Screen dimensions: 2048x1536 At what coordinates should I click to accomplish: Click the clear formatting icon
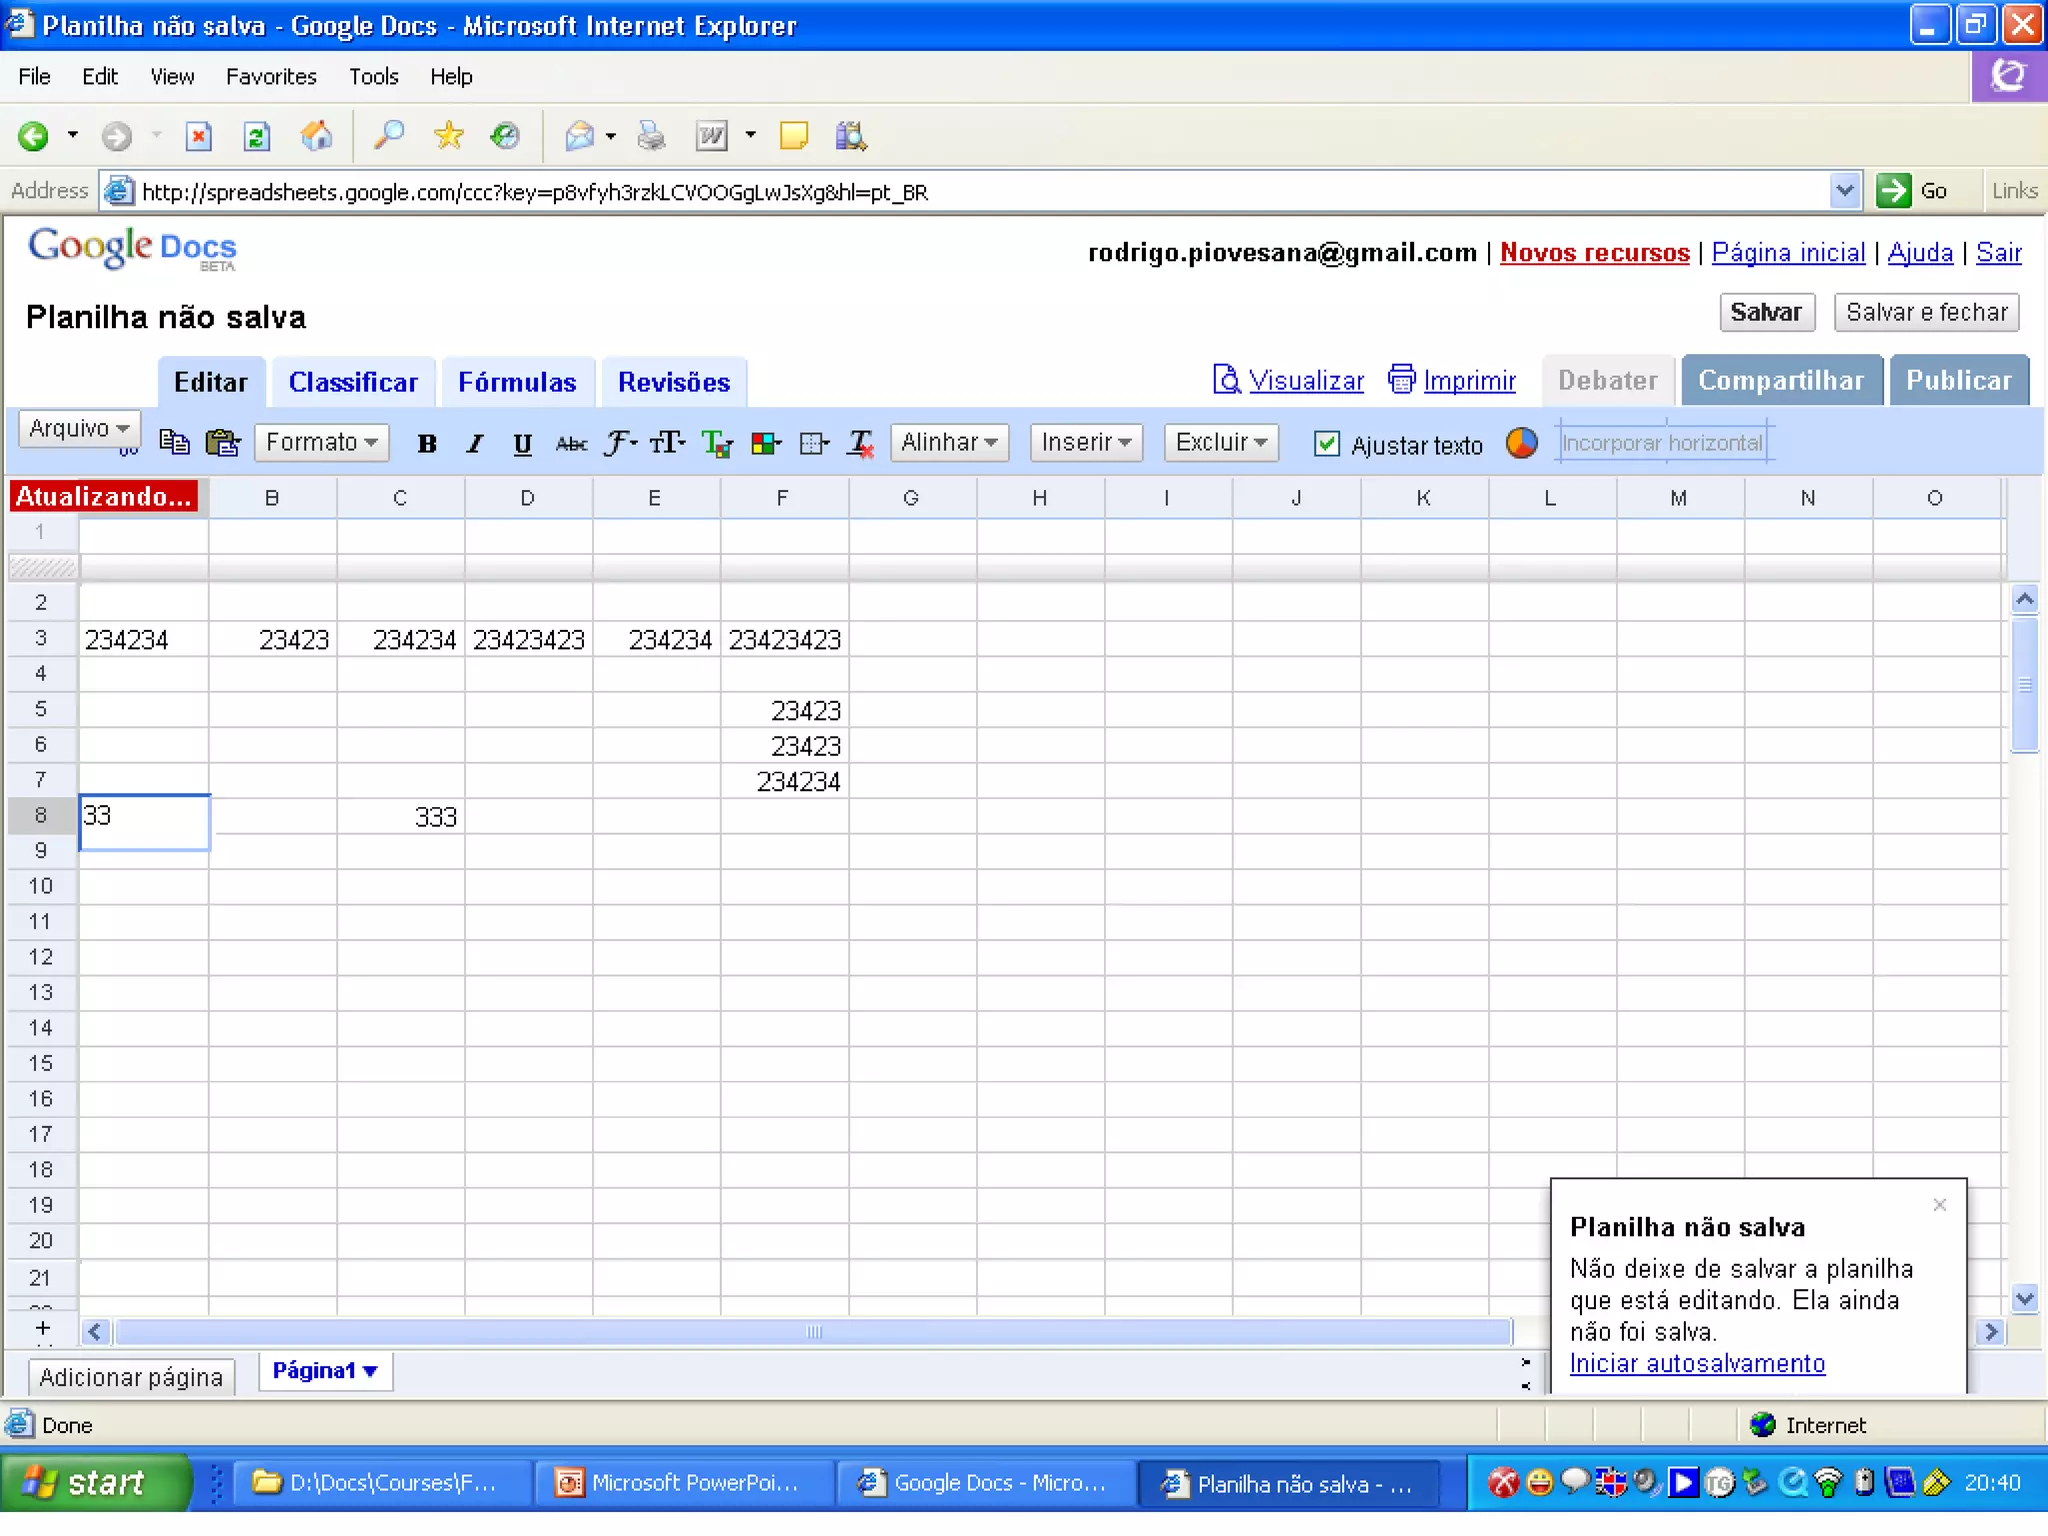tap(860, 443)
